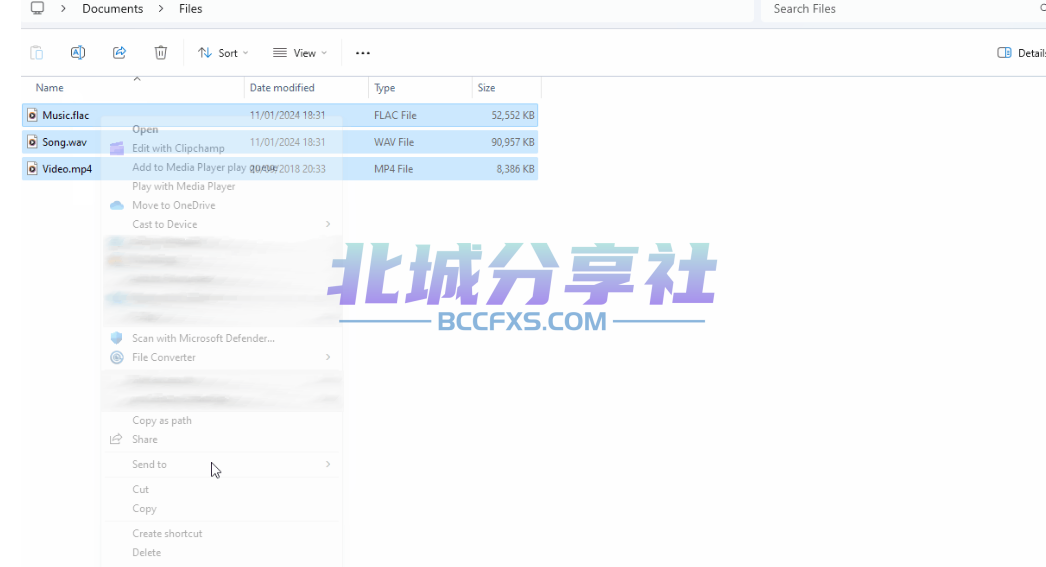Choose Copy as path
Screen dimensions: 1046x567
[221, 420]
